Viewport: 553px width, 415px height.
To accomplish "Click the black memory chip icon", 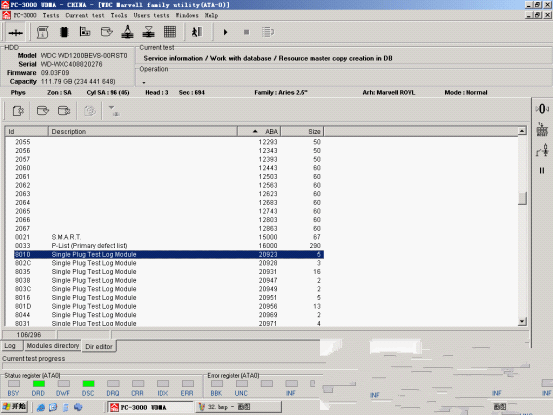I will [x=64, y=32].
